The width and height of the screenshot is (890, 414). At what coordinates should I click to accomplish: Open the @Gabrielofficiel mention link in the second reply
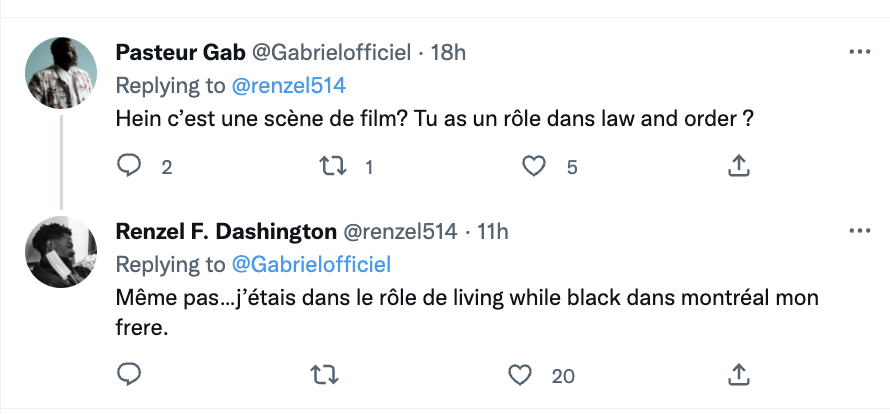point(311,264)
